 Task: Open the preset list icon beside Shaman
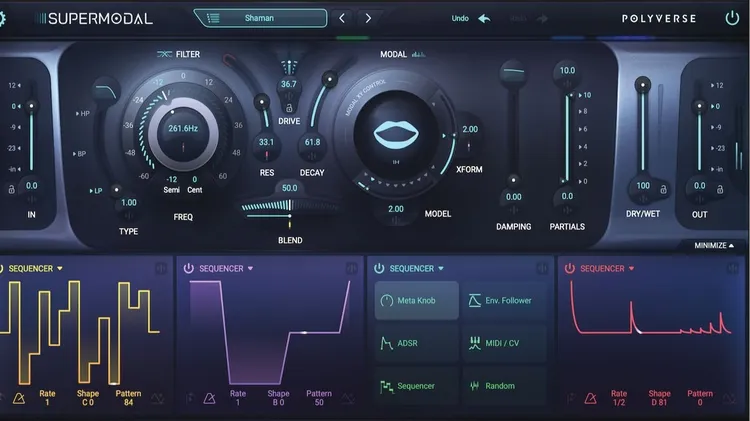click(213, 18)
